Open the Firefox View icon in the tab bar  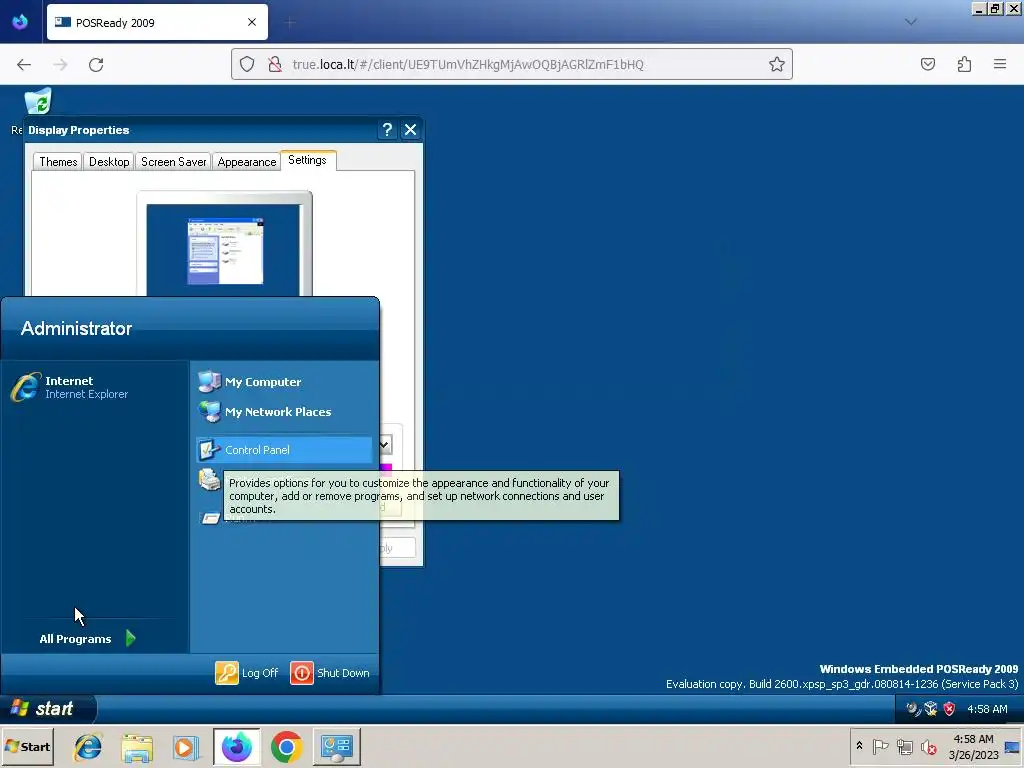click(x=20, y=22)
